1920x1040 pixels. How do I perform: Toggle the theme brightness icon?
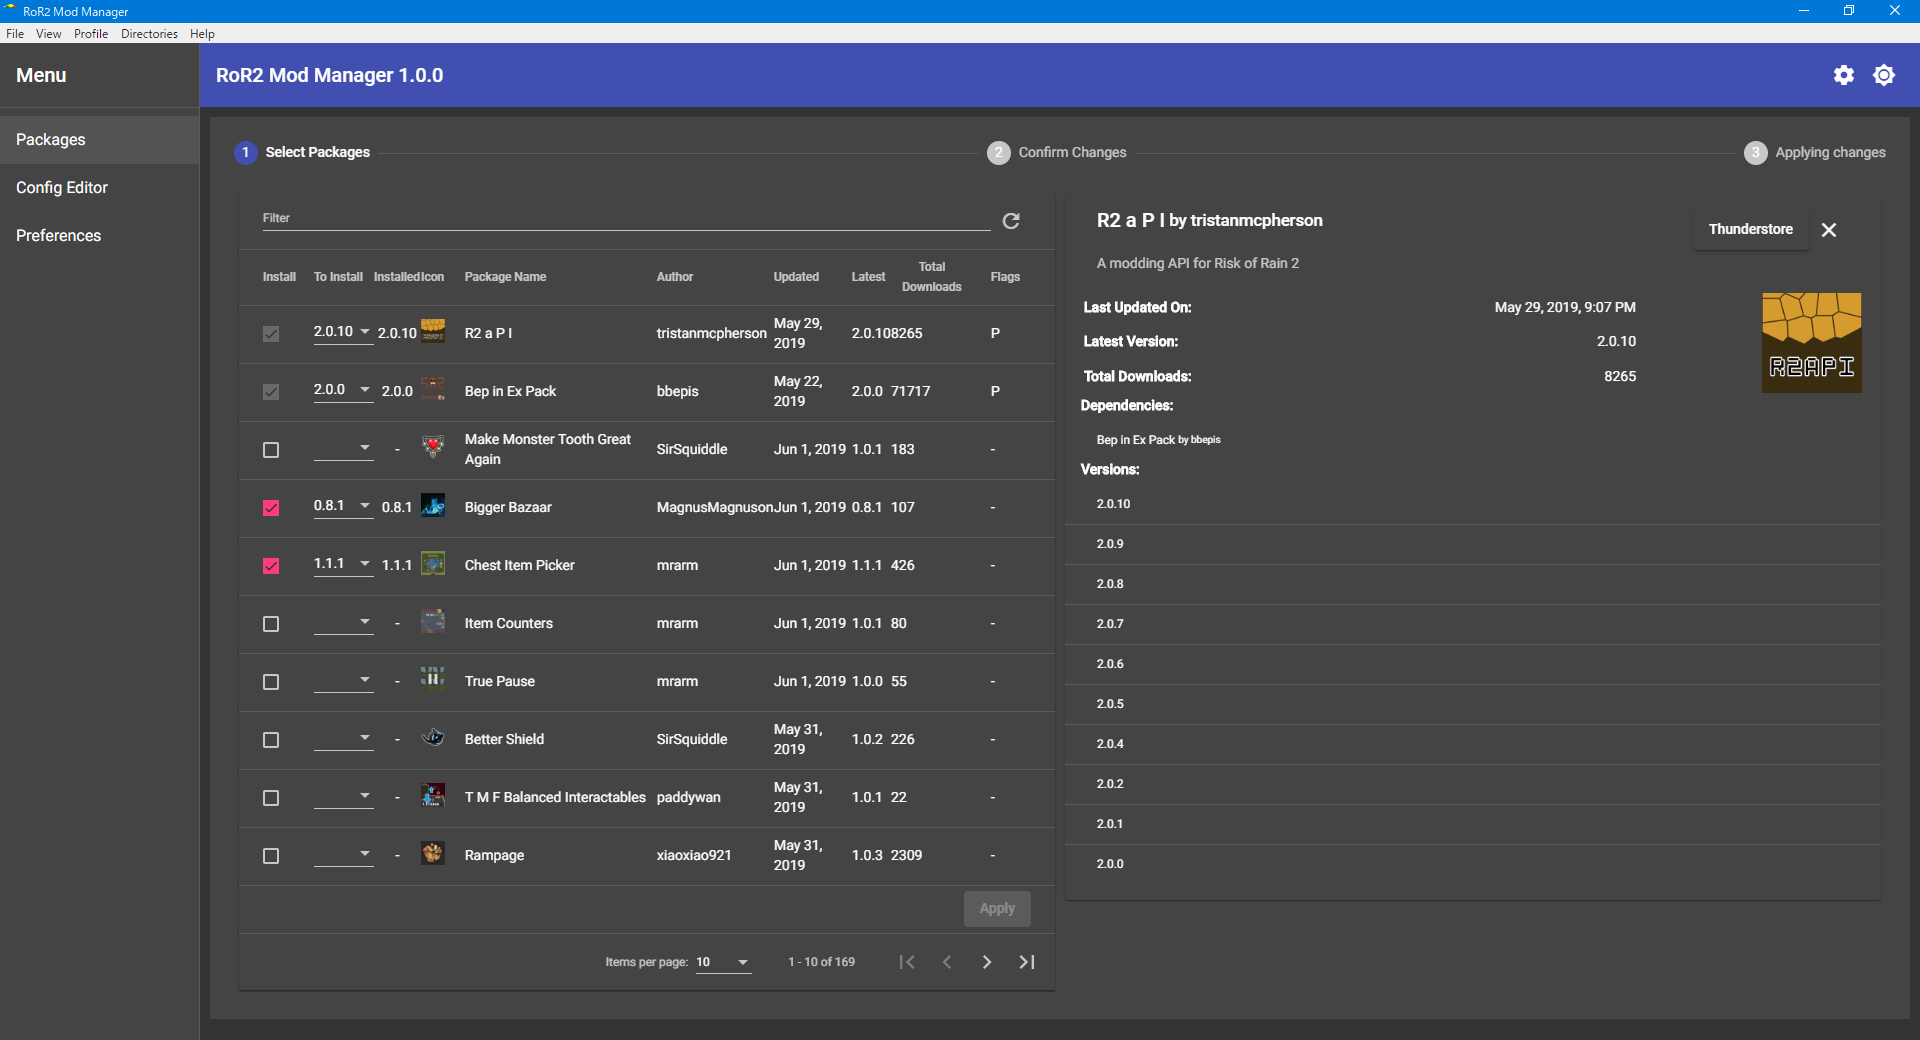pos(1884,75)
